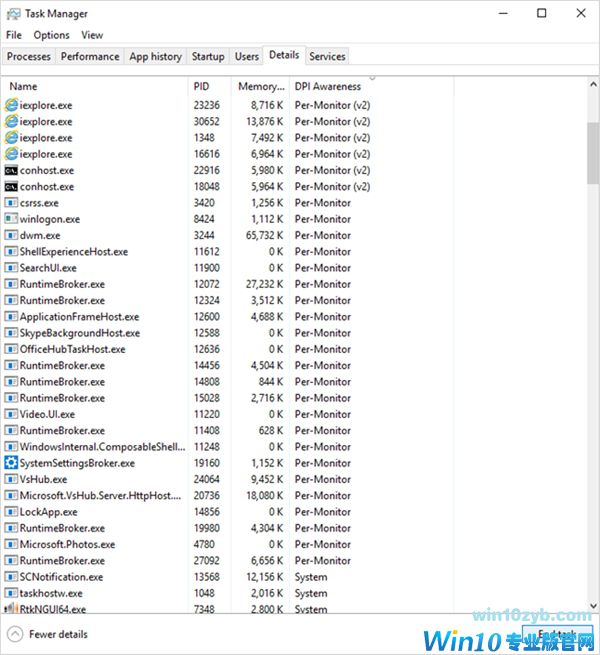Click the iexplore.exe icon for PID 16616
Screen dimensions: 600x655
11,154
